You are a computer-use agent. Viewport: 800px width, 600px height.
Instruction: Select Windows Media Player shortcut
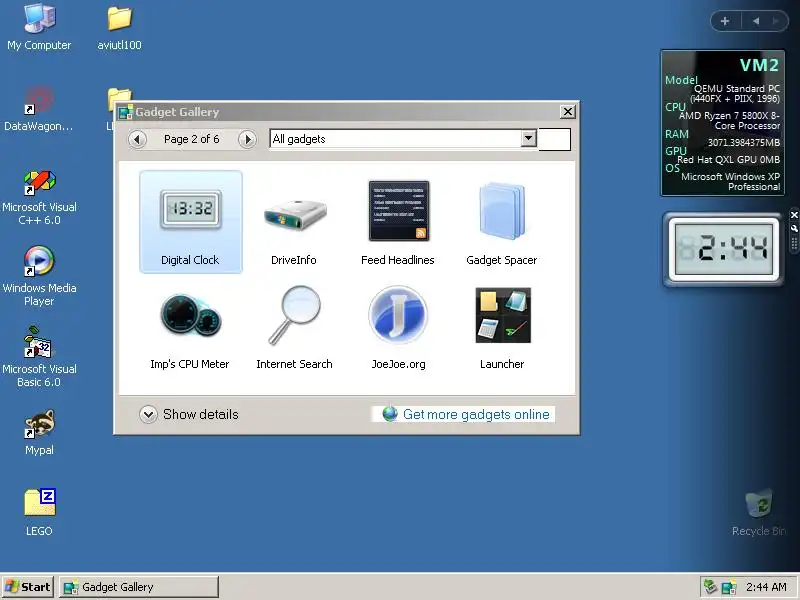(39, 276)
